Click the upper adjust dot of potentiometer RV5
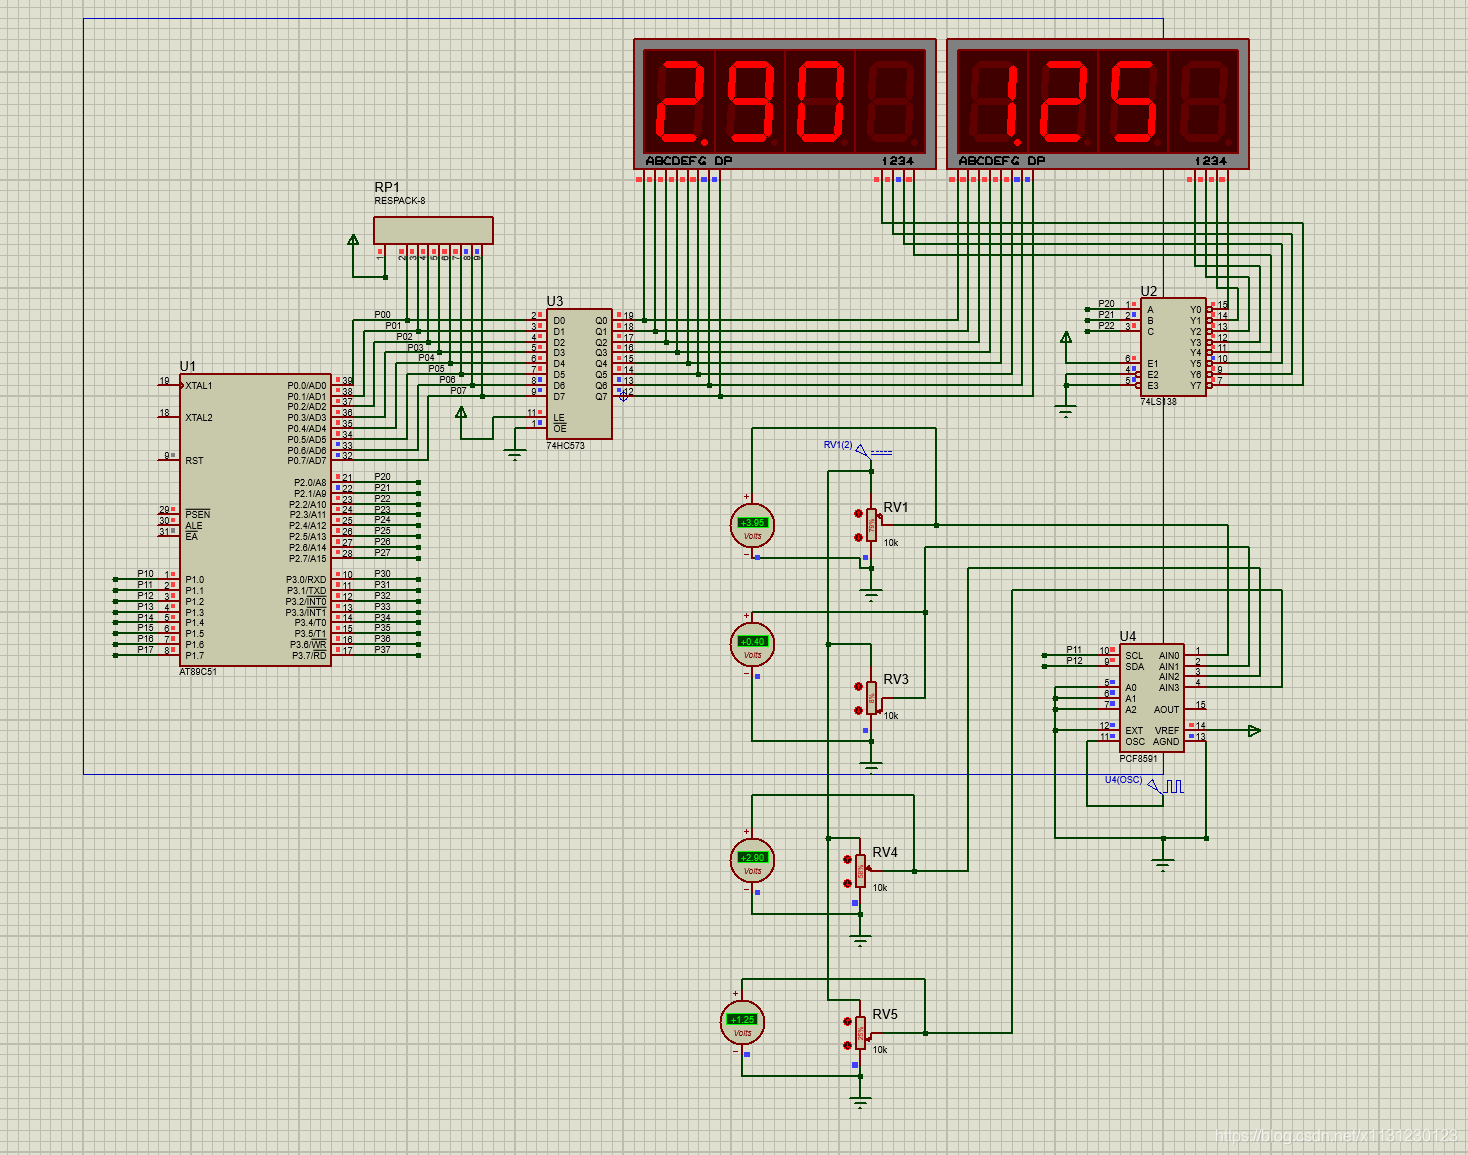Viewport: 1468px width, 1155px height. (x=847, y=1021)
